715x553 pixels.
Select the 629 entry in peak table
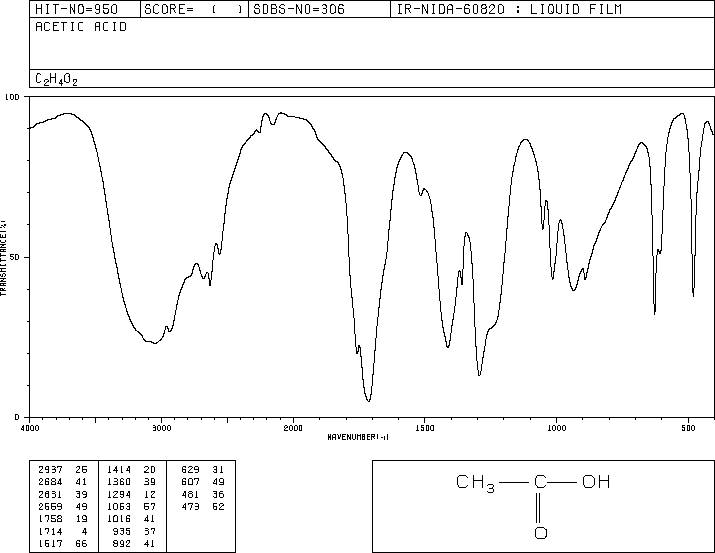tap(191, 468)
